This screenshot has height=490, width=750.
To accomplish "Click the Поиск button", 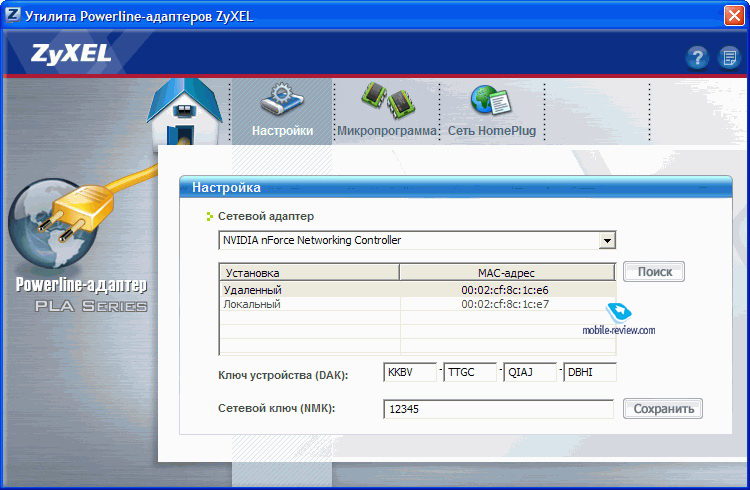I will pyautogui.click(x=654, y=272).
